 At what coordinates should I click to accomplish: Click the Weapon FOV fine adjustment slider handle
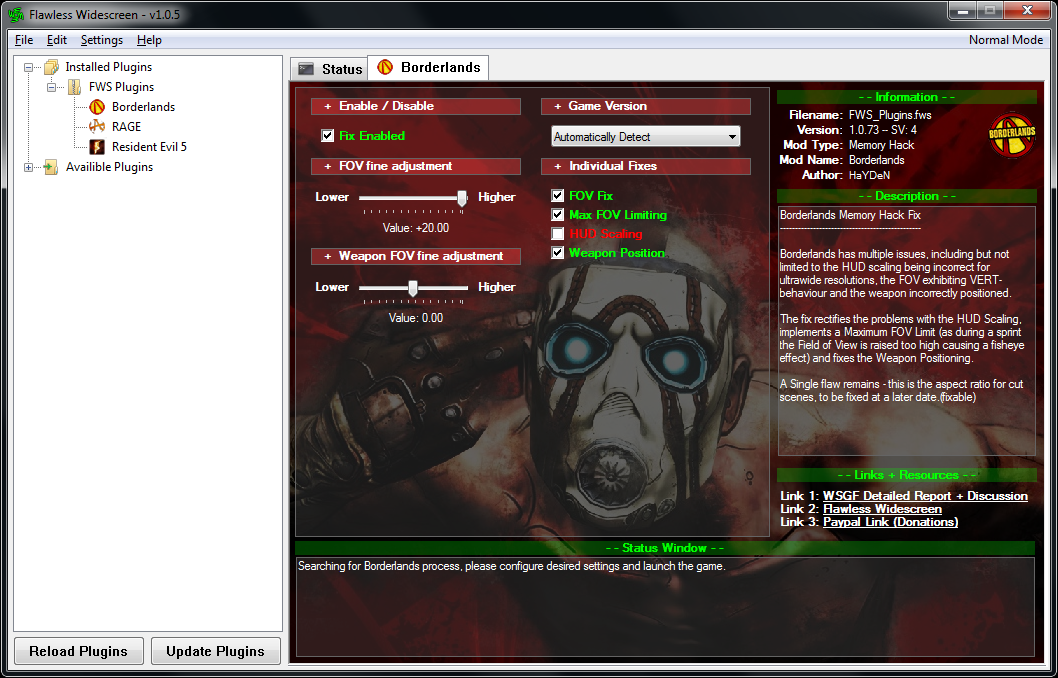click(x=413, y=288)
